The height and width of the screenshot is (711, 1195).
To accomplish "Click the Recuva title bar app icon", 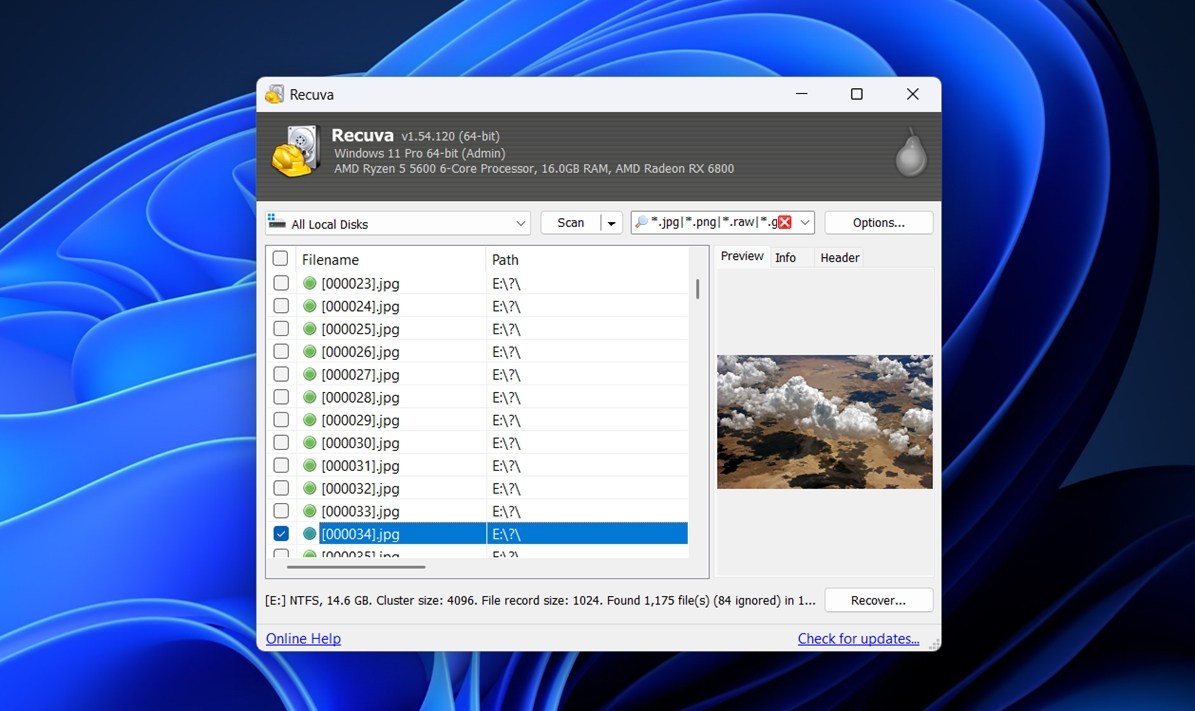I will tap(274, 95).
